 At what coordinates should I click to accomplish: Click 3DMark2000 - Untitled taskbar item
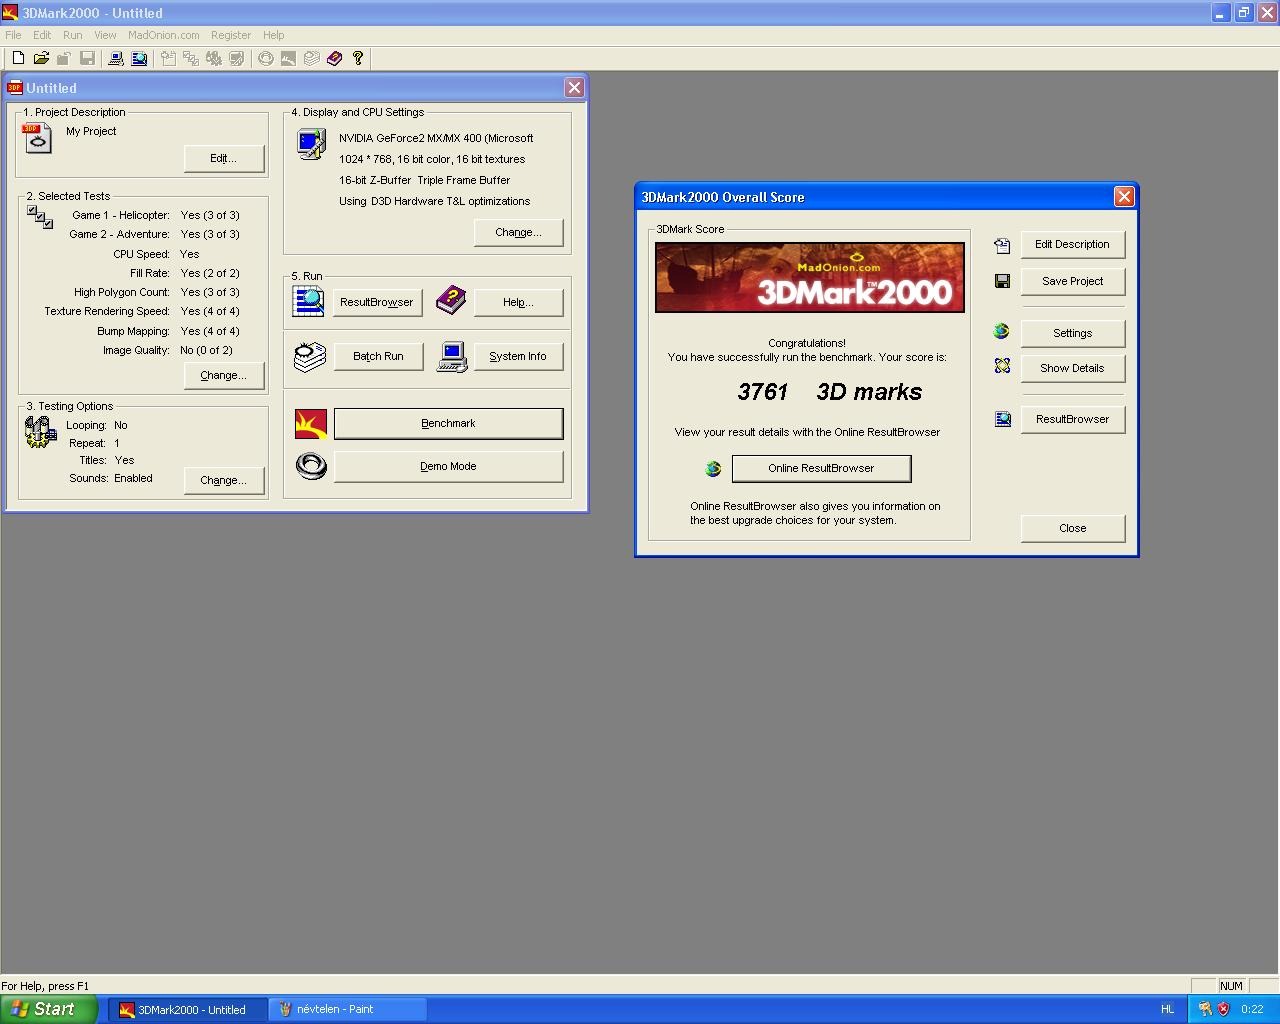tap(187, 1009)
